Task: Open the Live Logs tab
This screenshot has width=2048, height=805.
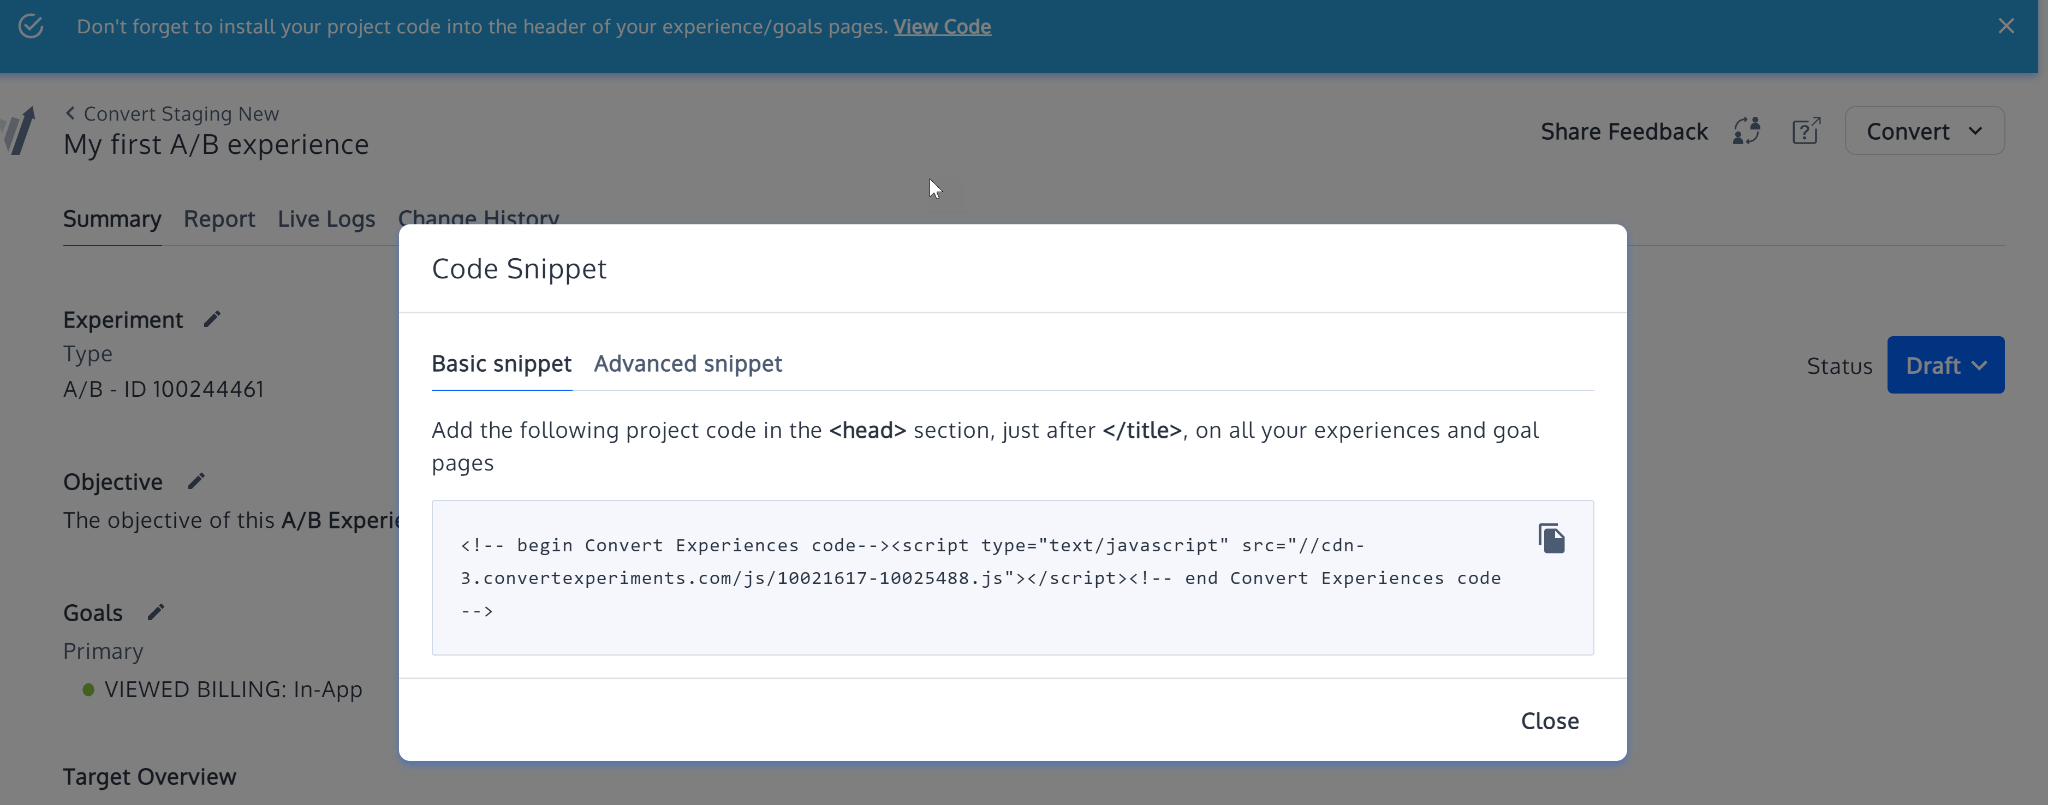Action: tap(326, 219)
